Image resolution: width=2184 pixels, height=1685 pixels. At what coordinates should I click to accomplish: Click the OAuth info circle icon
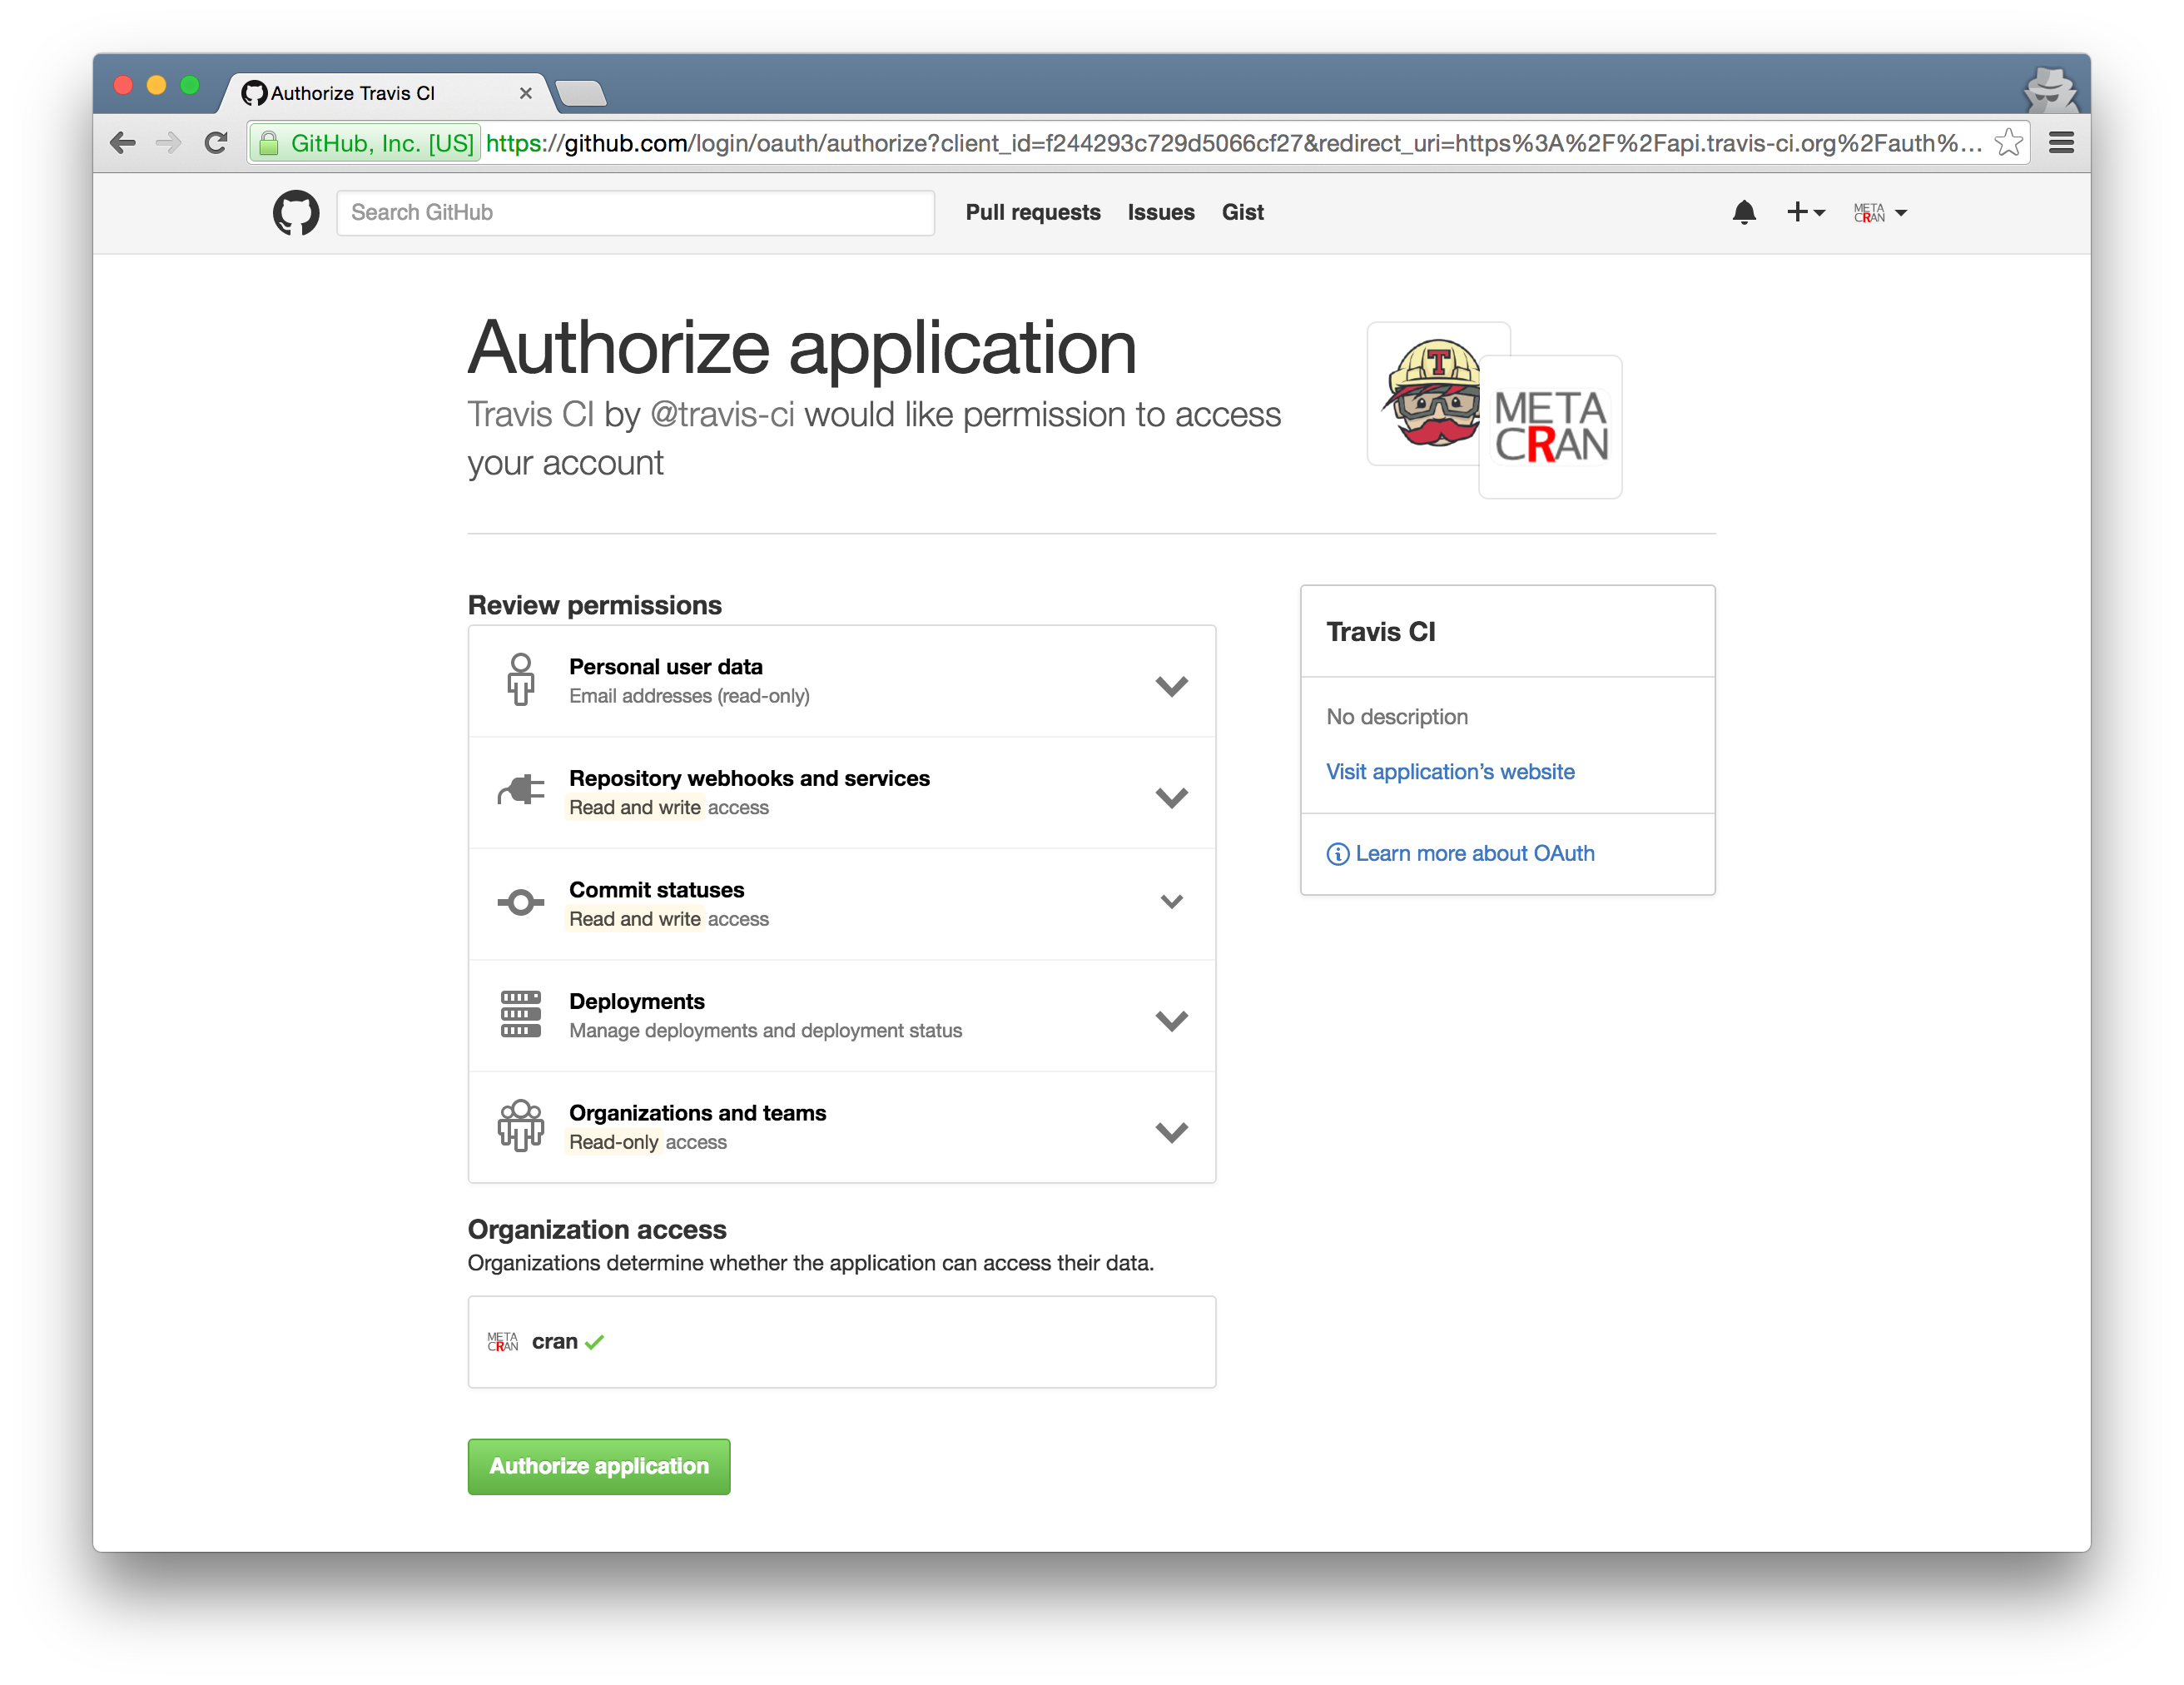(1337, 854)
